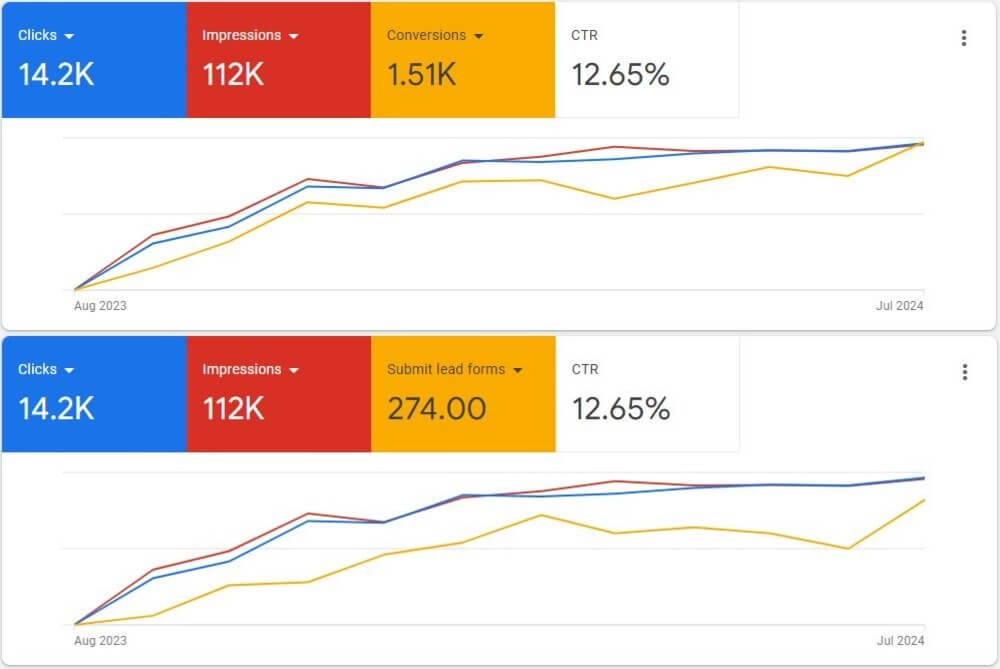
Task: Expand Impressions dropdown arrow beside Submit lead forms
Action: pyautogui.click(x=293, y=370)
